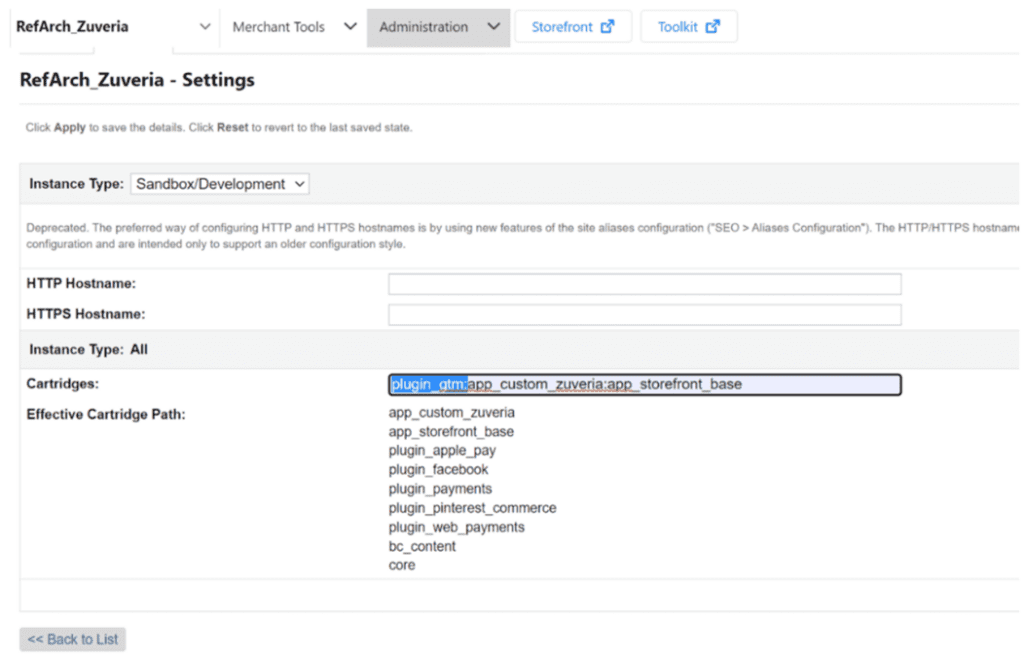This screenshot has height=659, width=1024.
Task: Click empty end of the Cartridges field
Action: click(820, 384)
